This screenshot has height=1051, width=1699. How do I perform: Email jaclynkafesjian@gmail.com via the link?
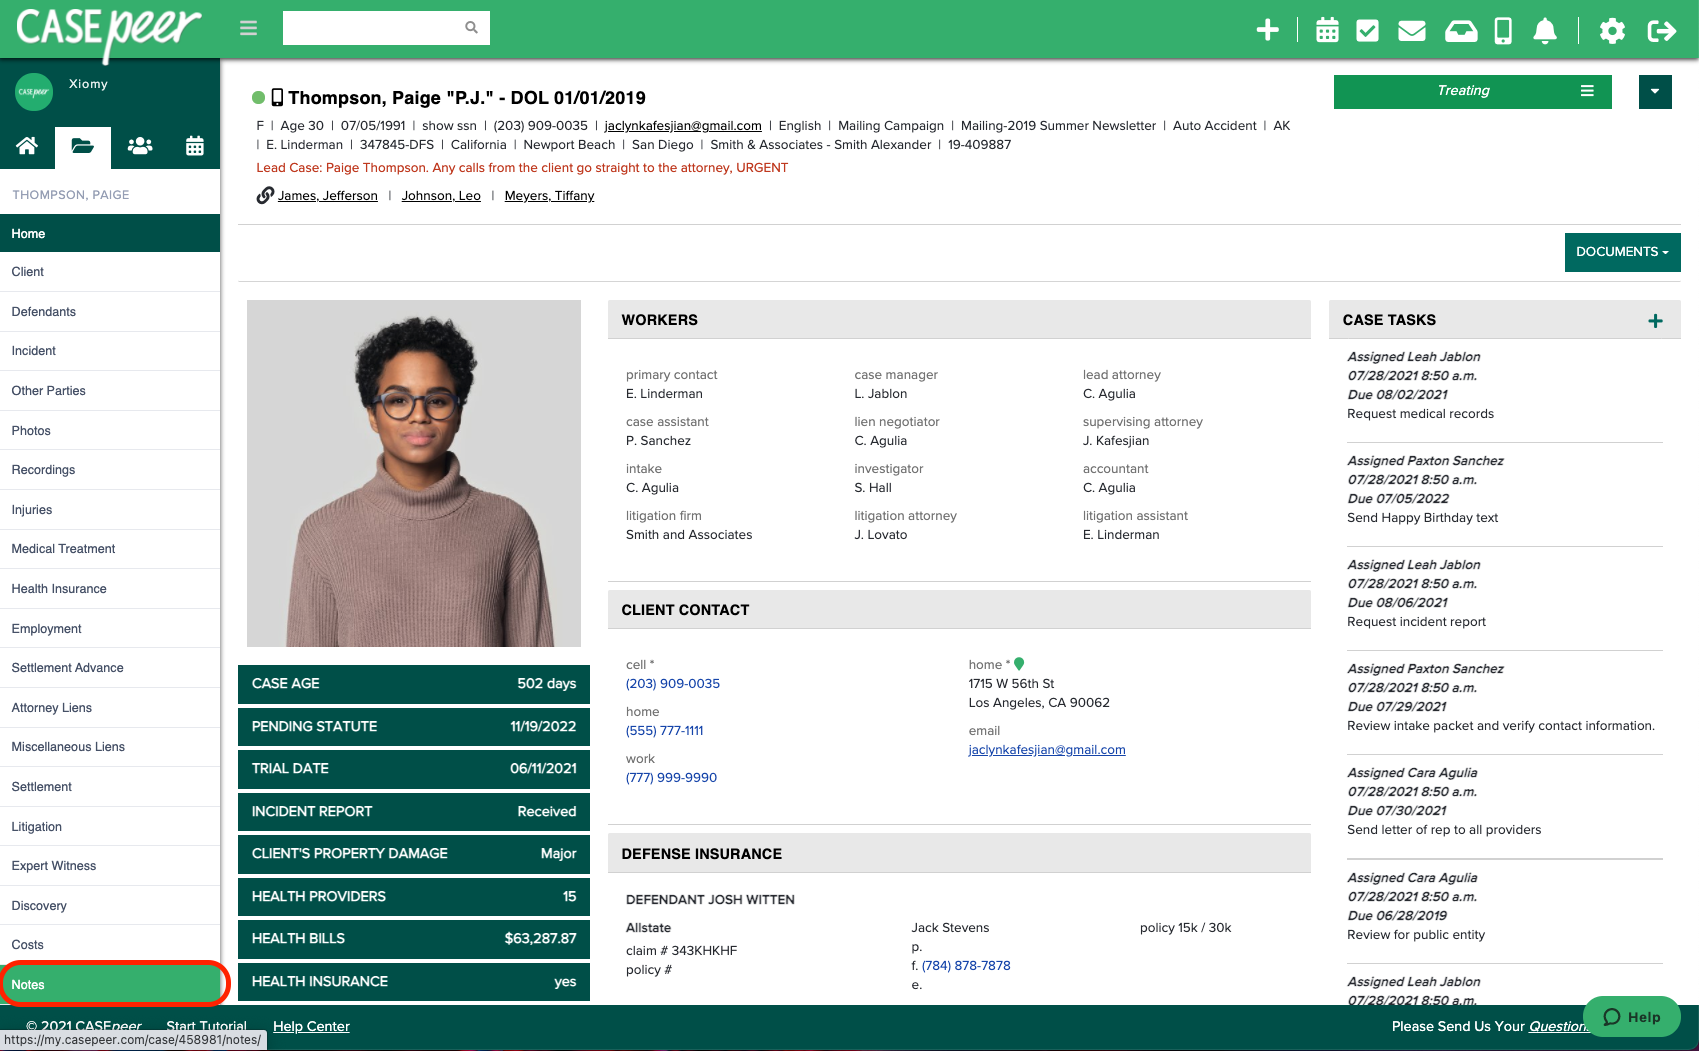tap(683, 126)
